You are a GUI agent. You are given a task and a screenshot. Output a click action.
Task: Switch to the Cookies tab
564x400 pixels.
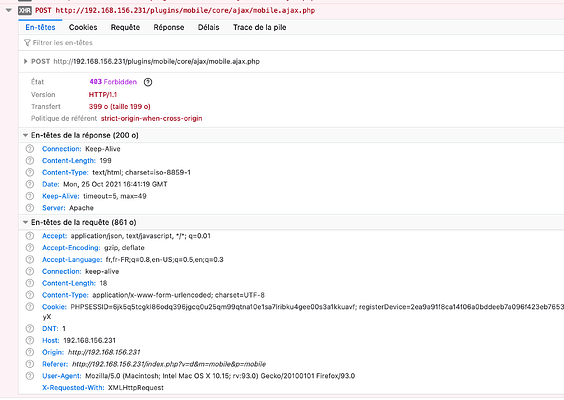83,27
